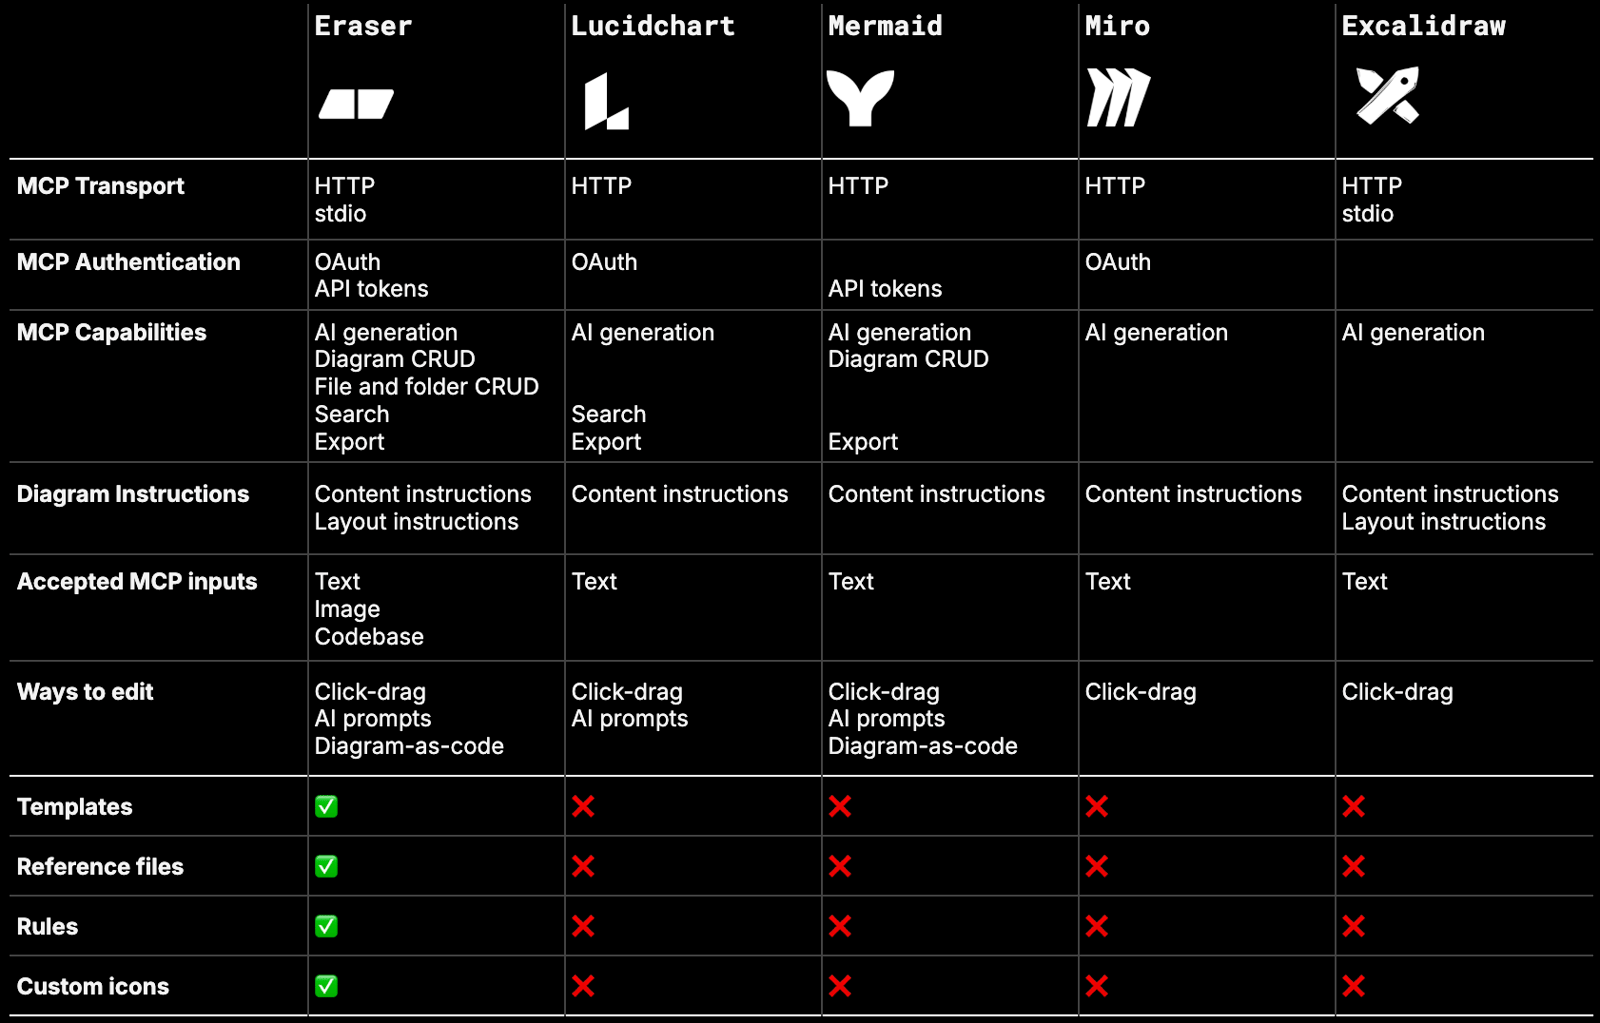
Task: Click the MCP Transport row label
Action: point(101,186)
